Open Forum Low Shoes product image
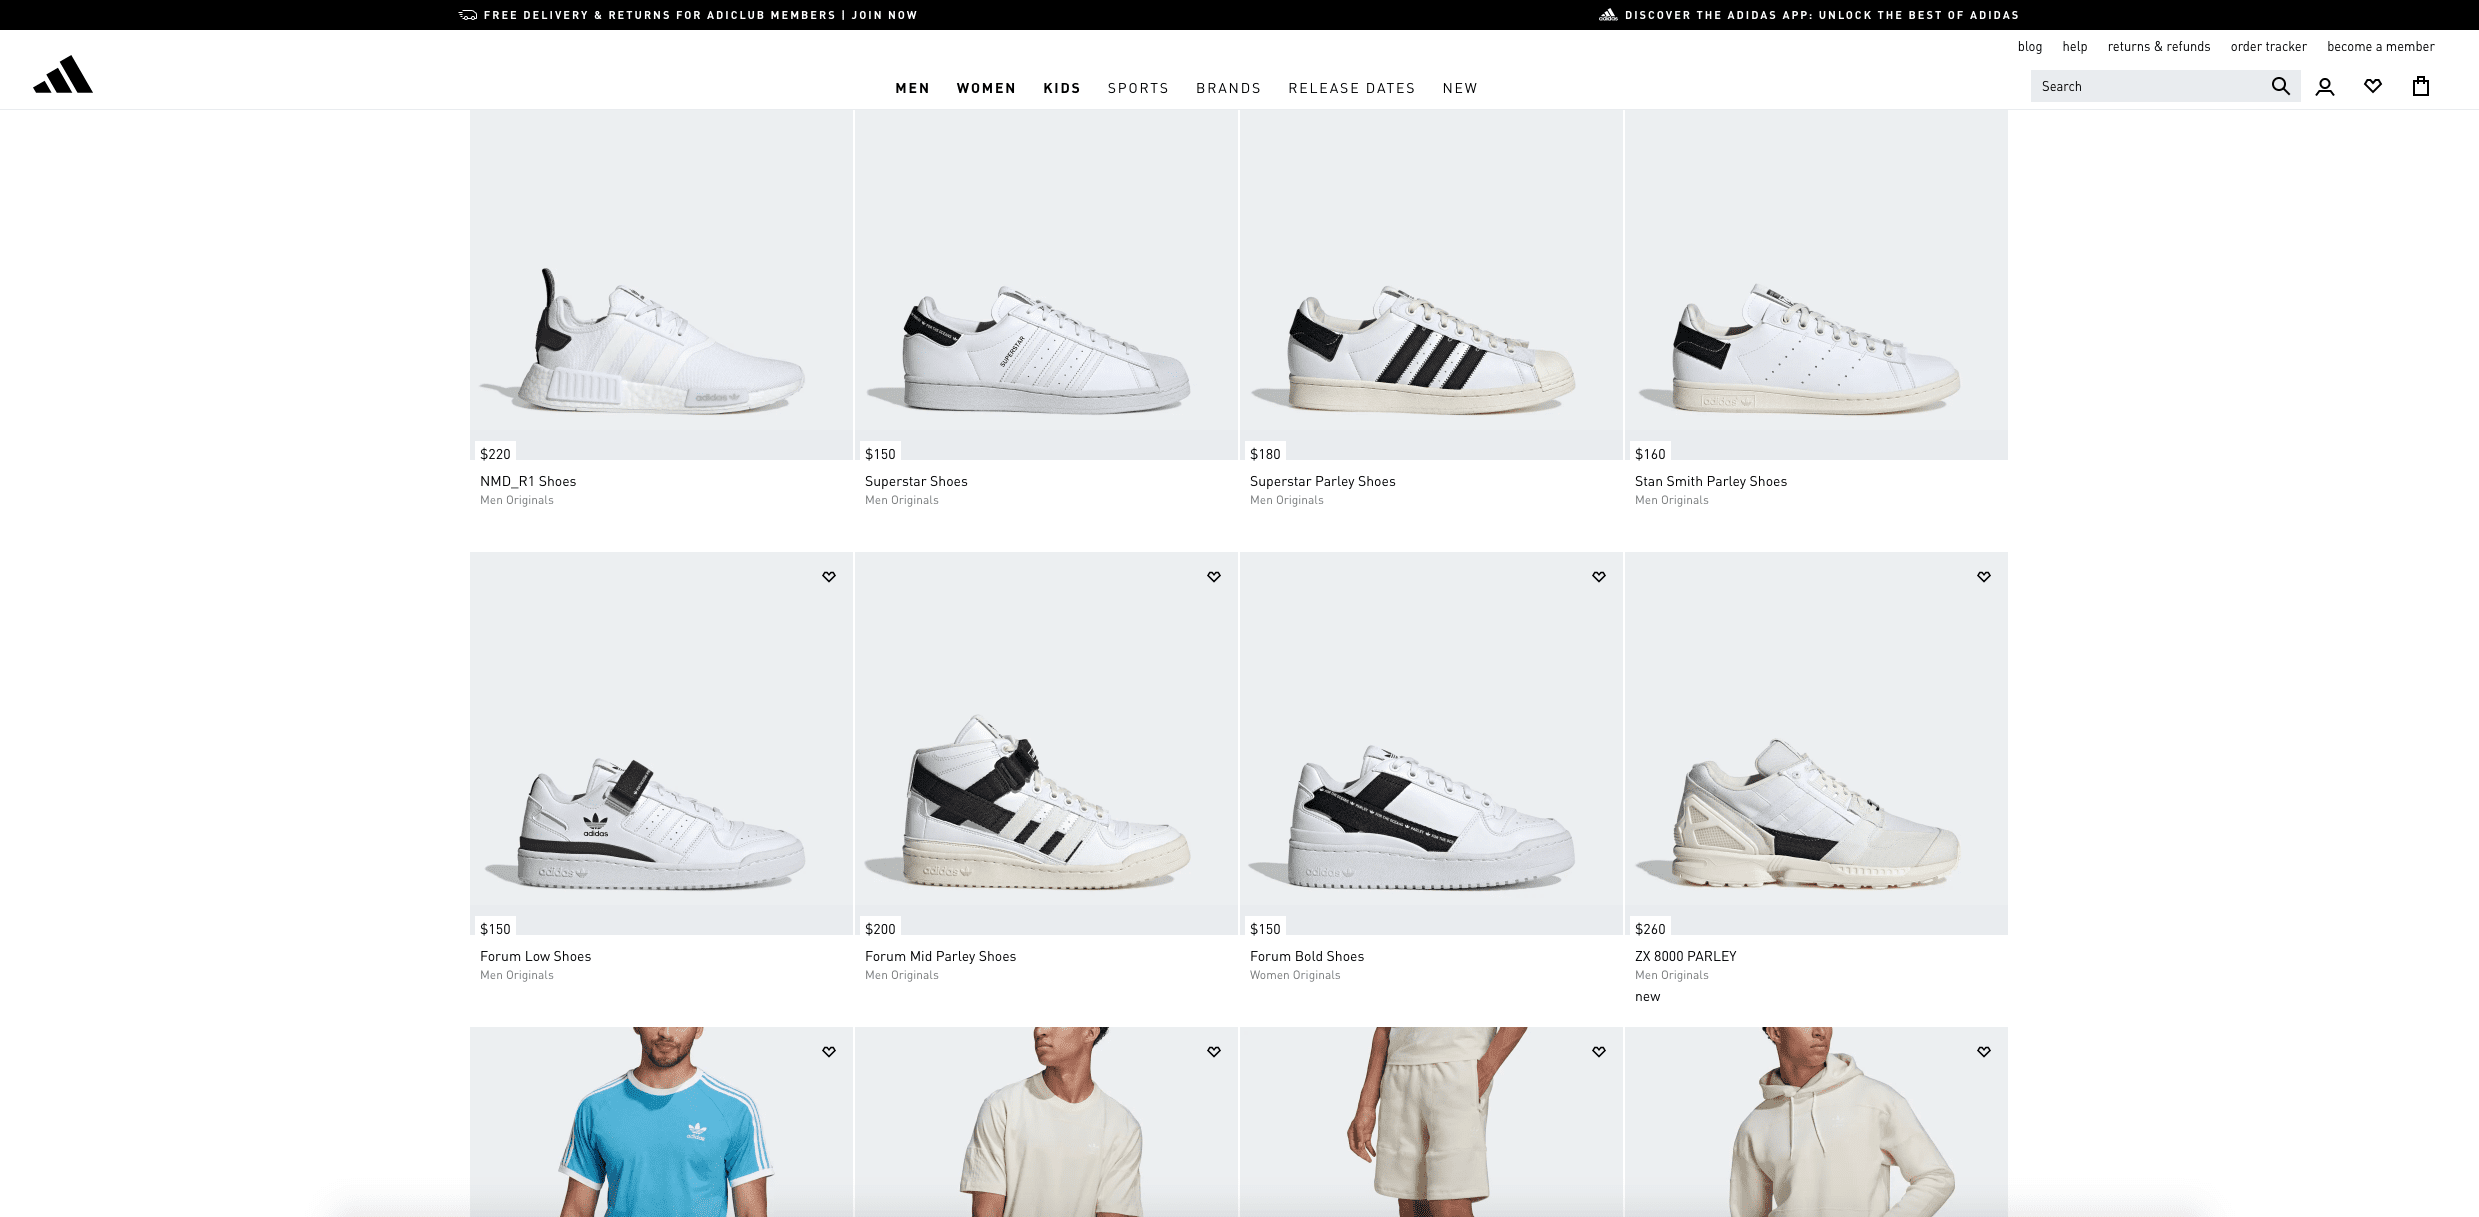 (x=661, y=743)
